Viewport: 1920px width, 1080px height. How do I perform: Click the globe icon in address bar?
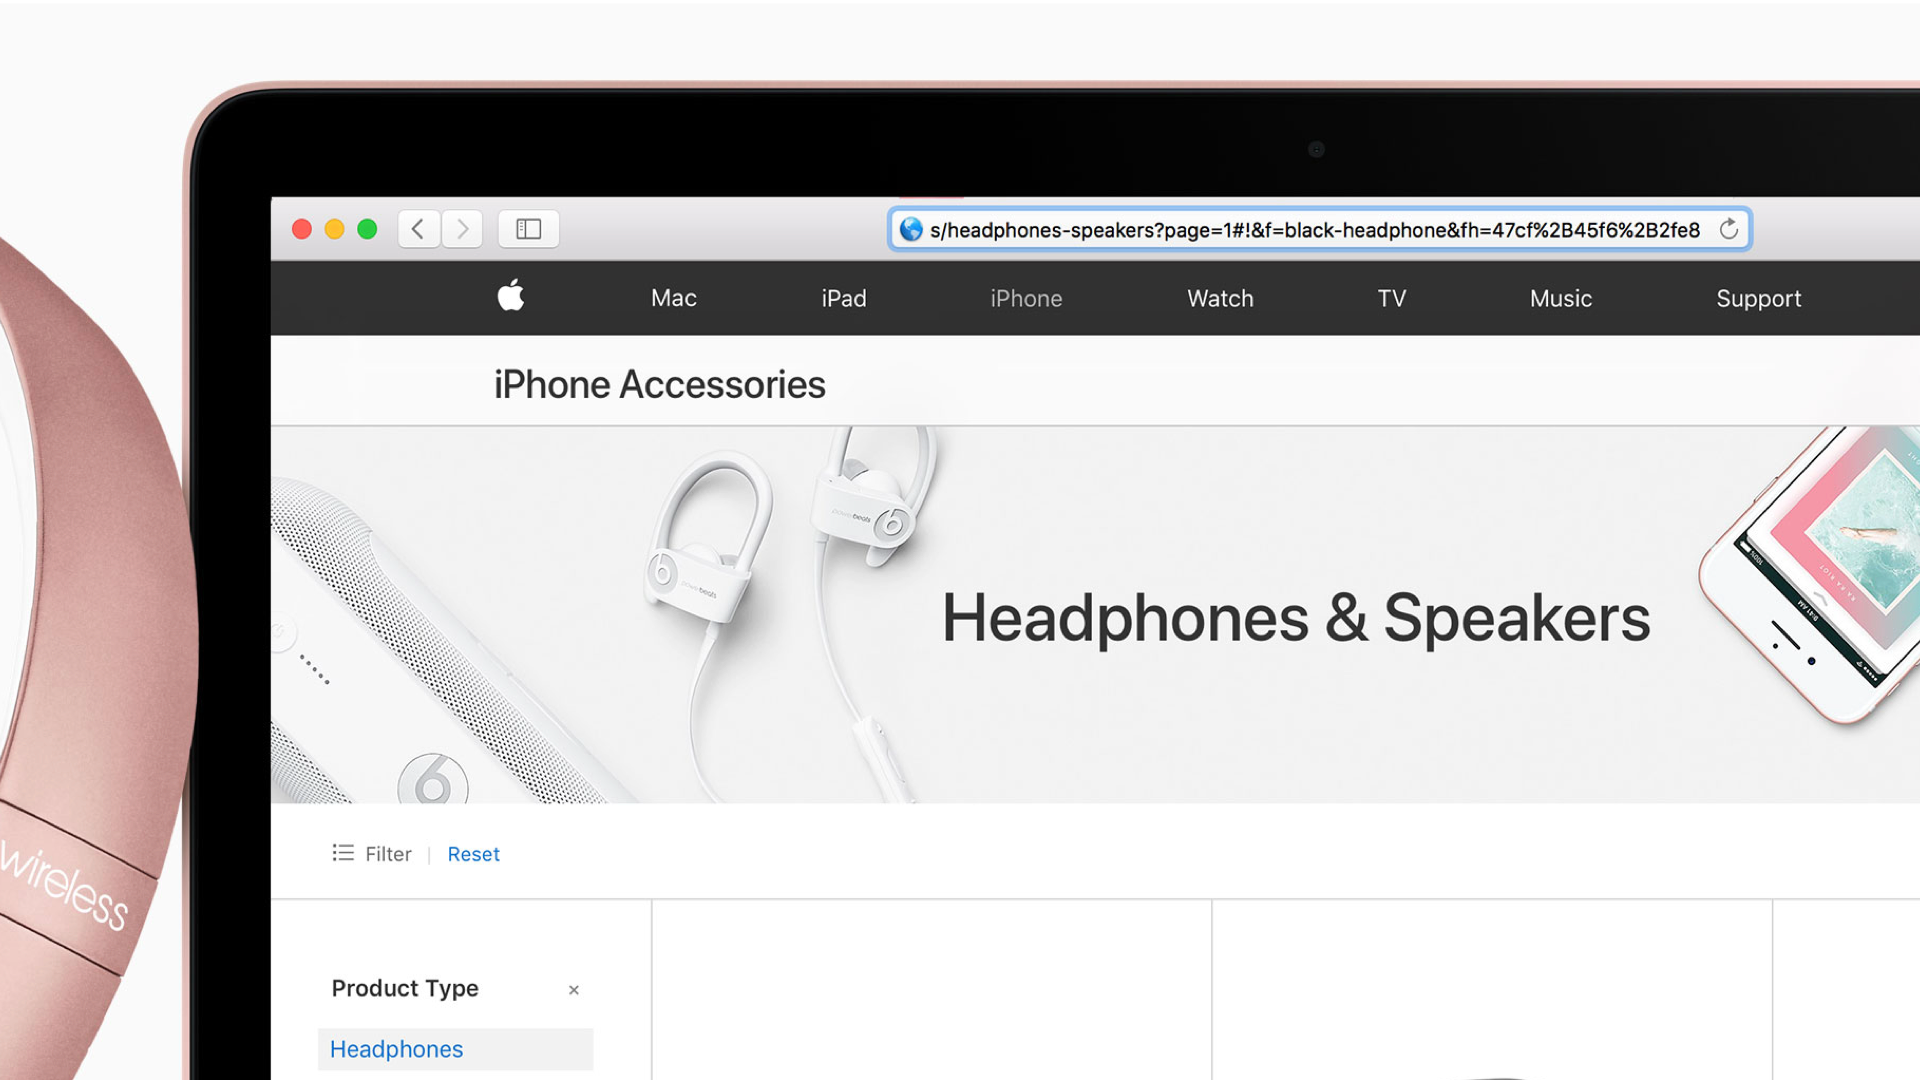tap(911, 229)
